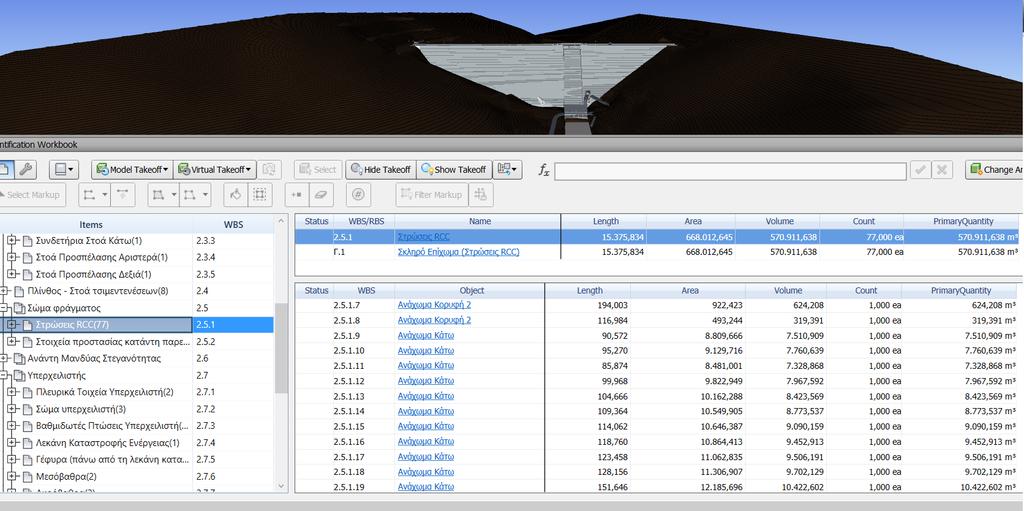Expand the Μεσόβαθρα(2) node
This screenshot has height=511, width=1024.
click(x=12, y=476)
